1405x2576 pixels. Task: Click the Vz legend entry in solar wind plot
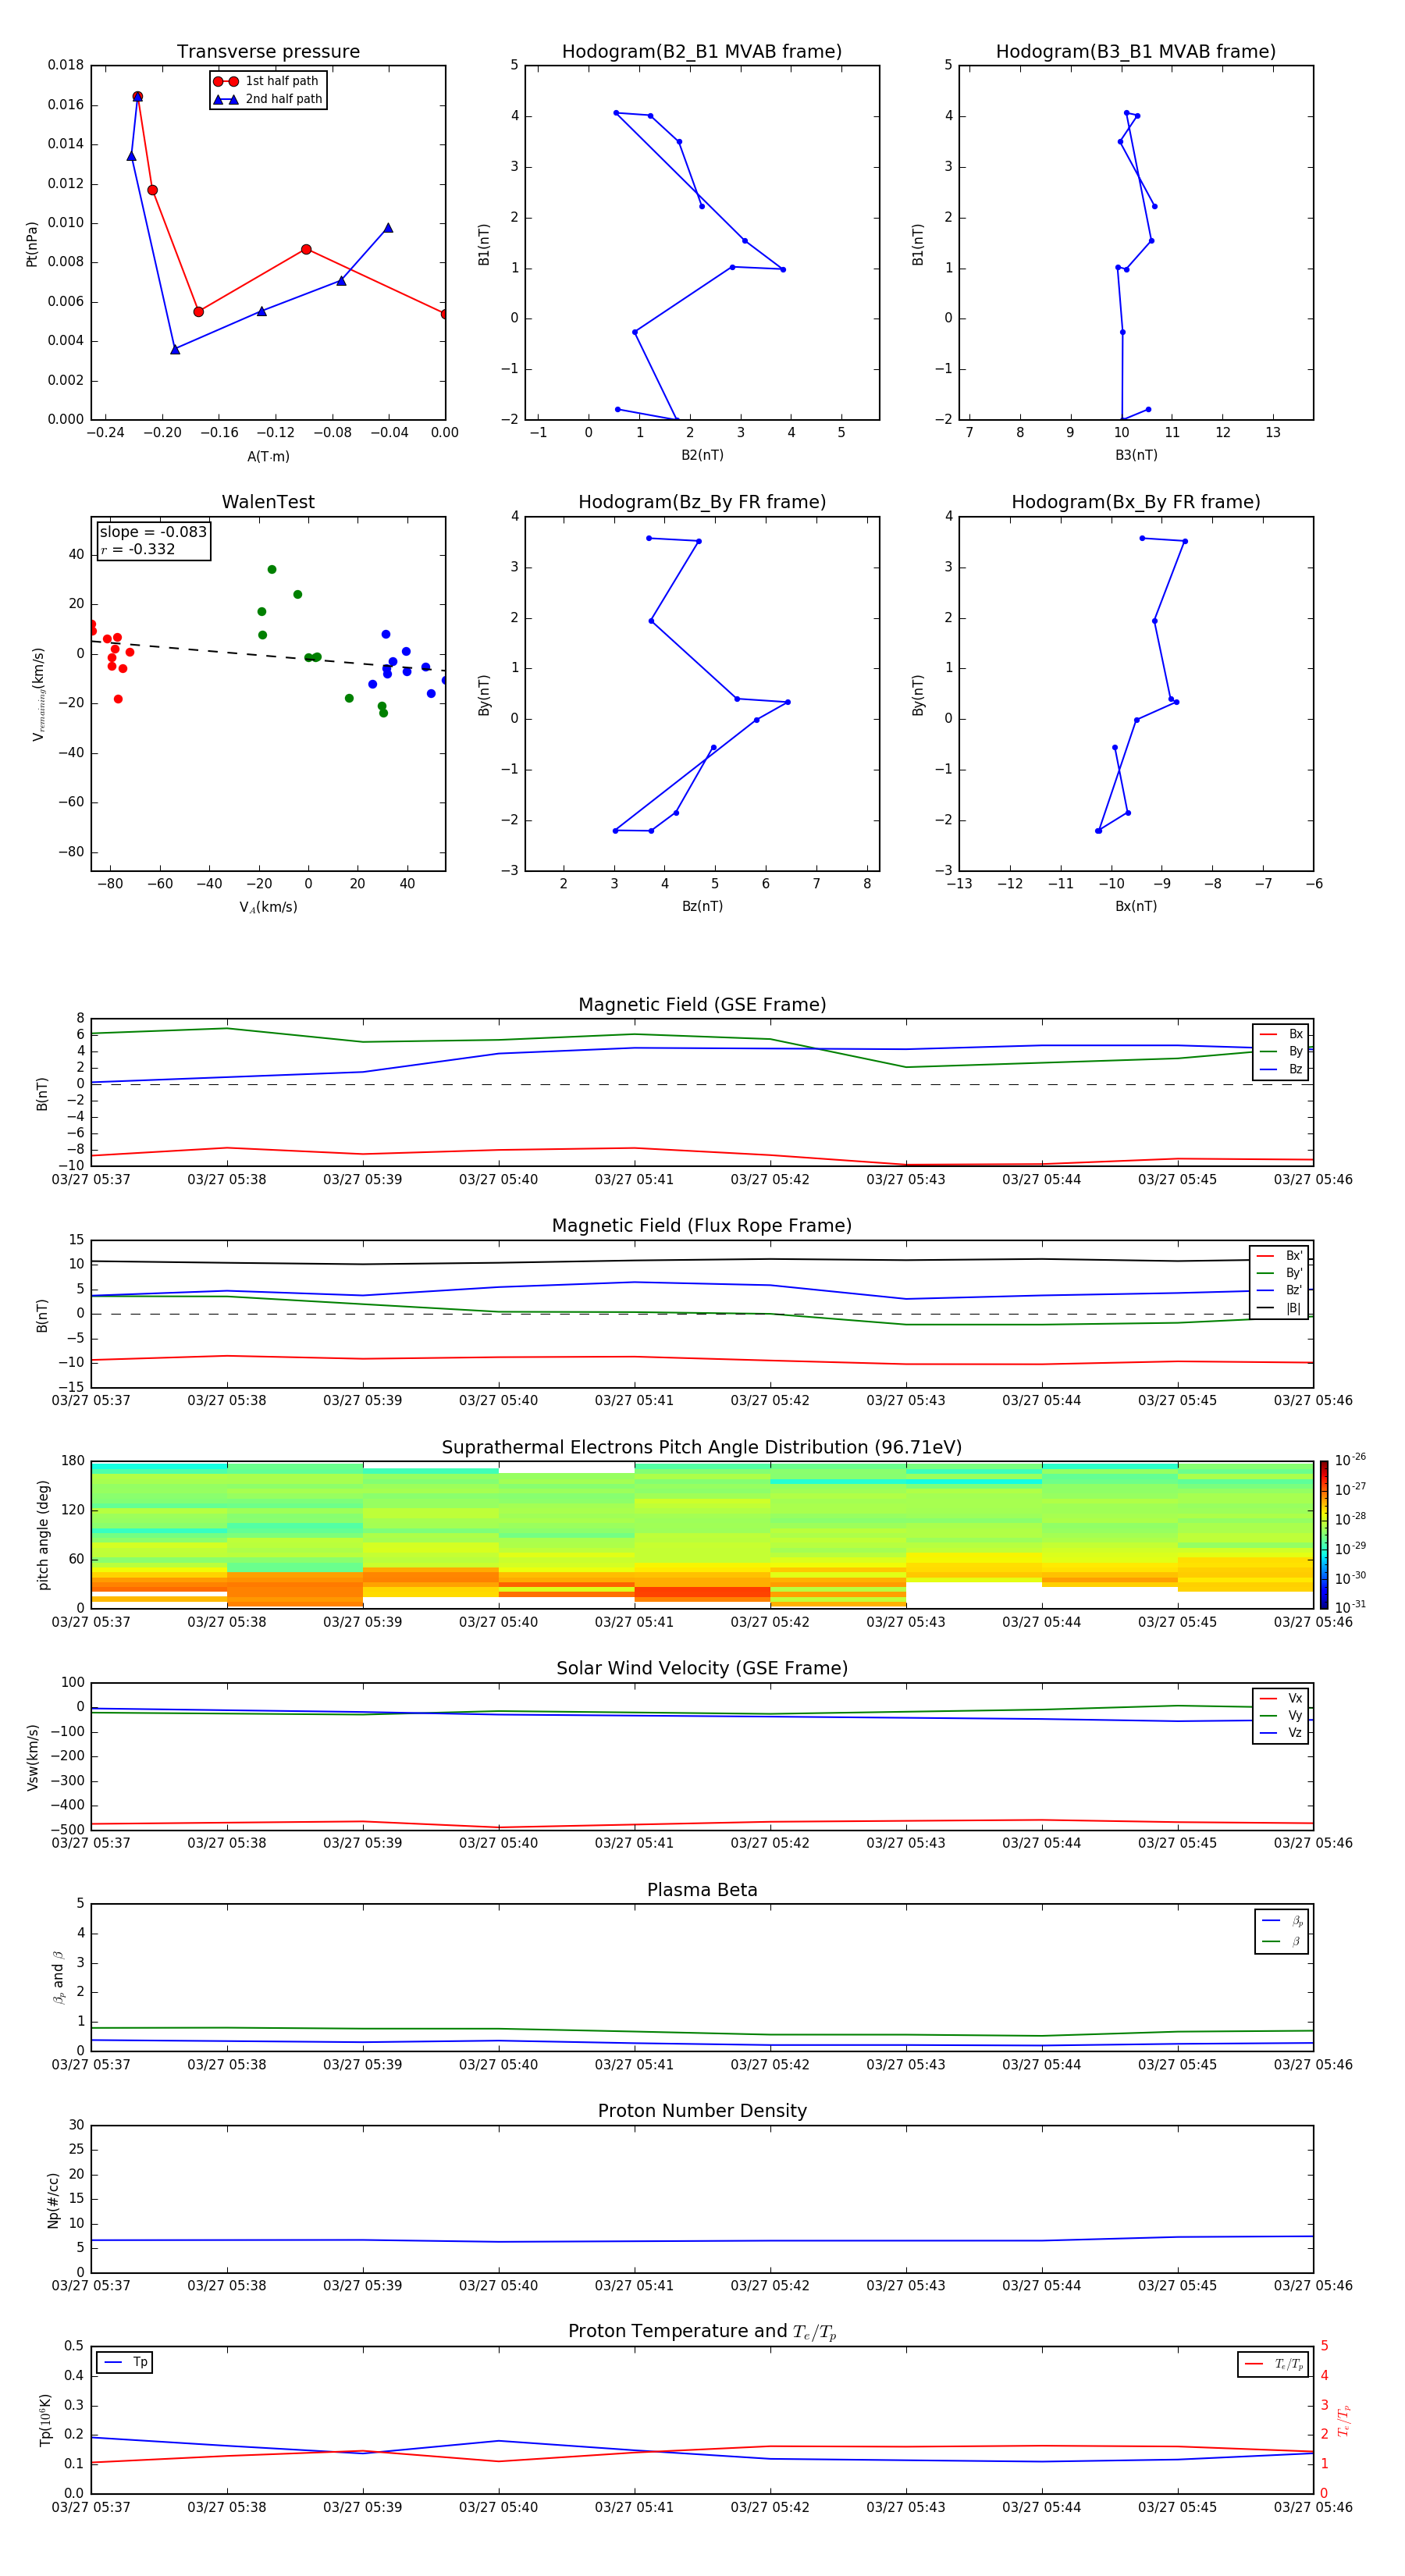tap(1281, 1733)
